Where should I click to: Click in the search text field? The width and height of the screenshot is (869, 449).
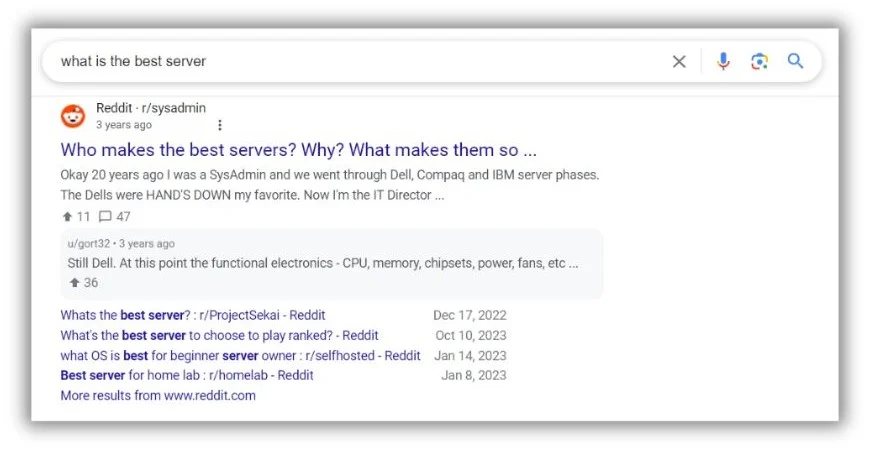click(x=350, y=62)
